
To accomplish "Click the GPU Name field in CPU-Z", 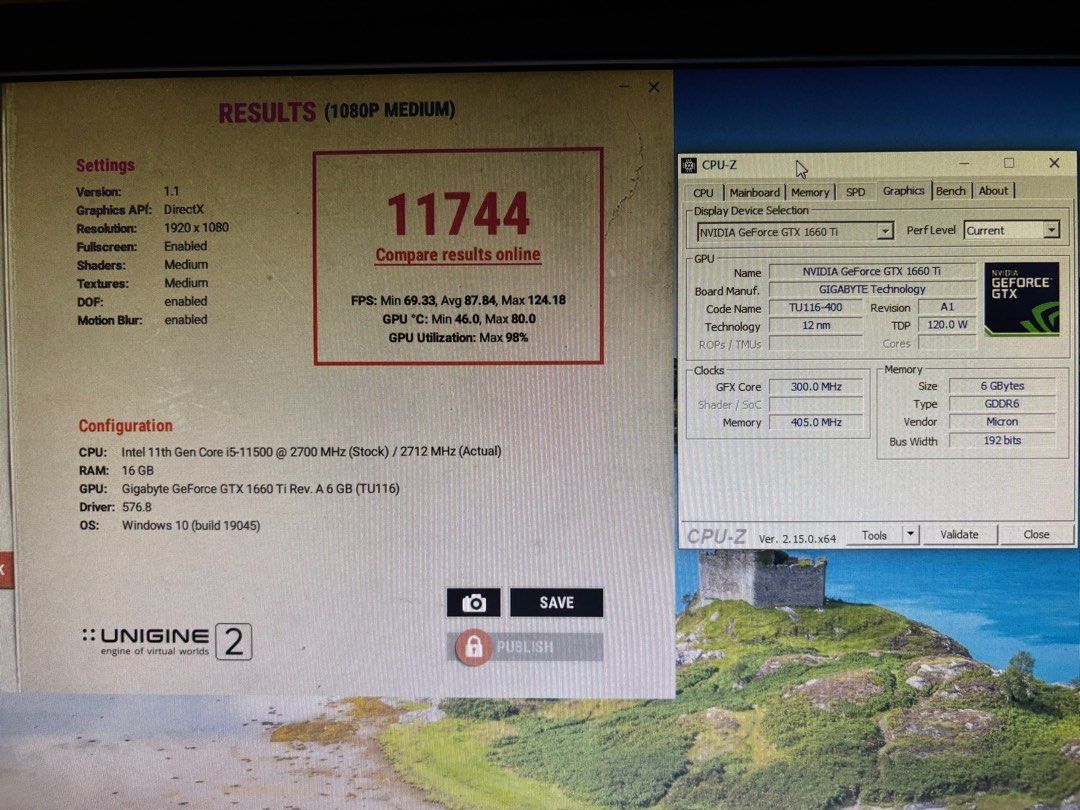I will [x=872, y=271].
